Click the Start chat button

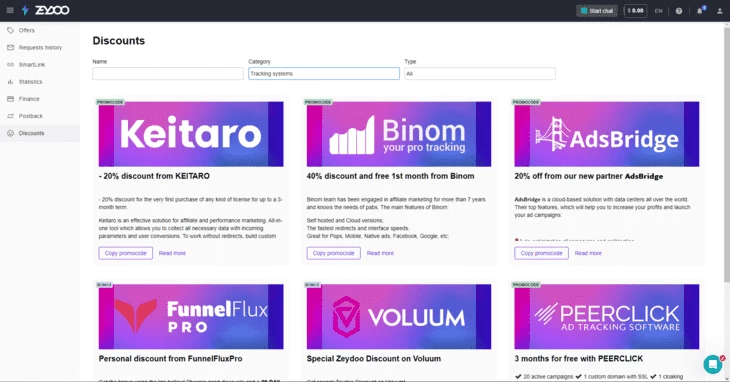(596, 11)
